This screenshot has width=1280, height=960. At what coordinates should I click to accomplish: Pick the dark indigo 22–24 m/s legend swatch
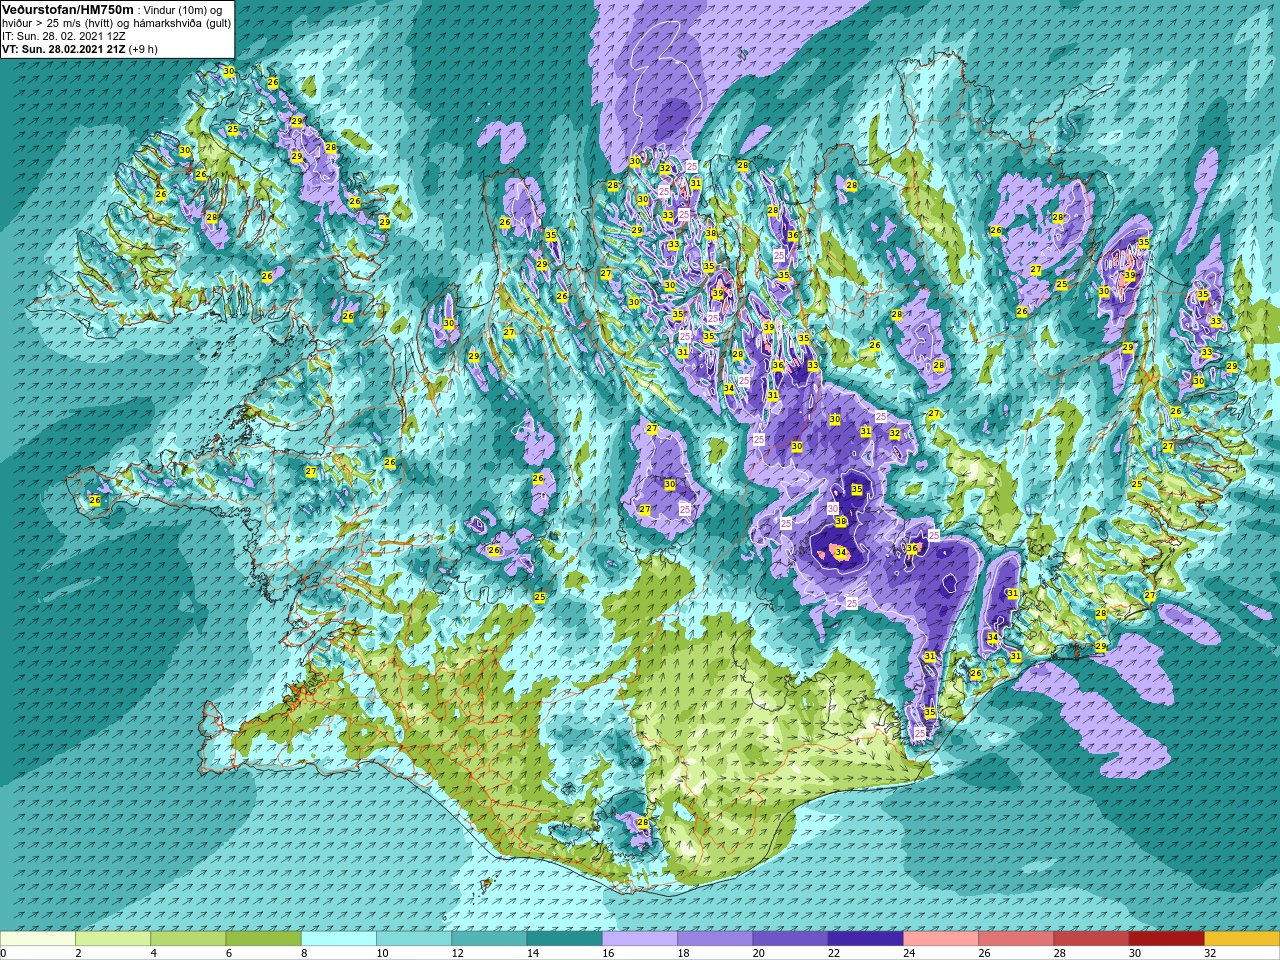click(x=865, y=939)
